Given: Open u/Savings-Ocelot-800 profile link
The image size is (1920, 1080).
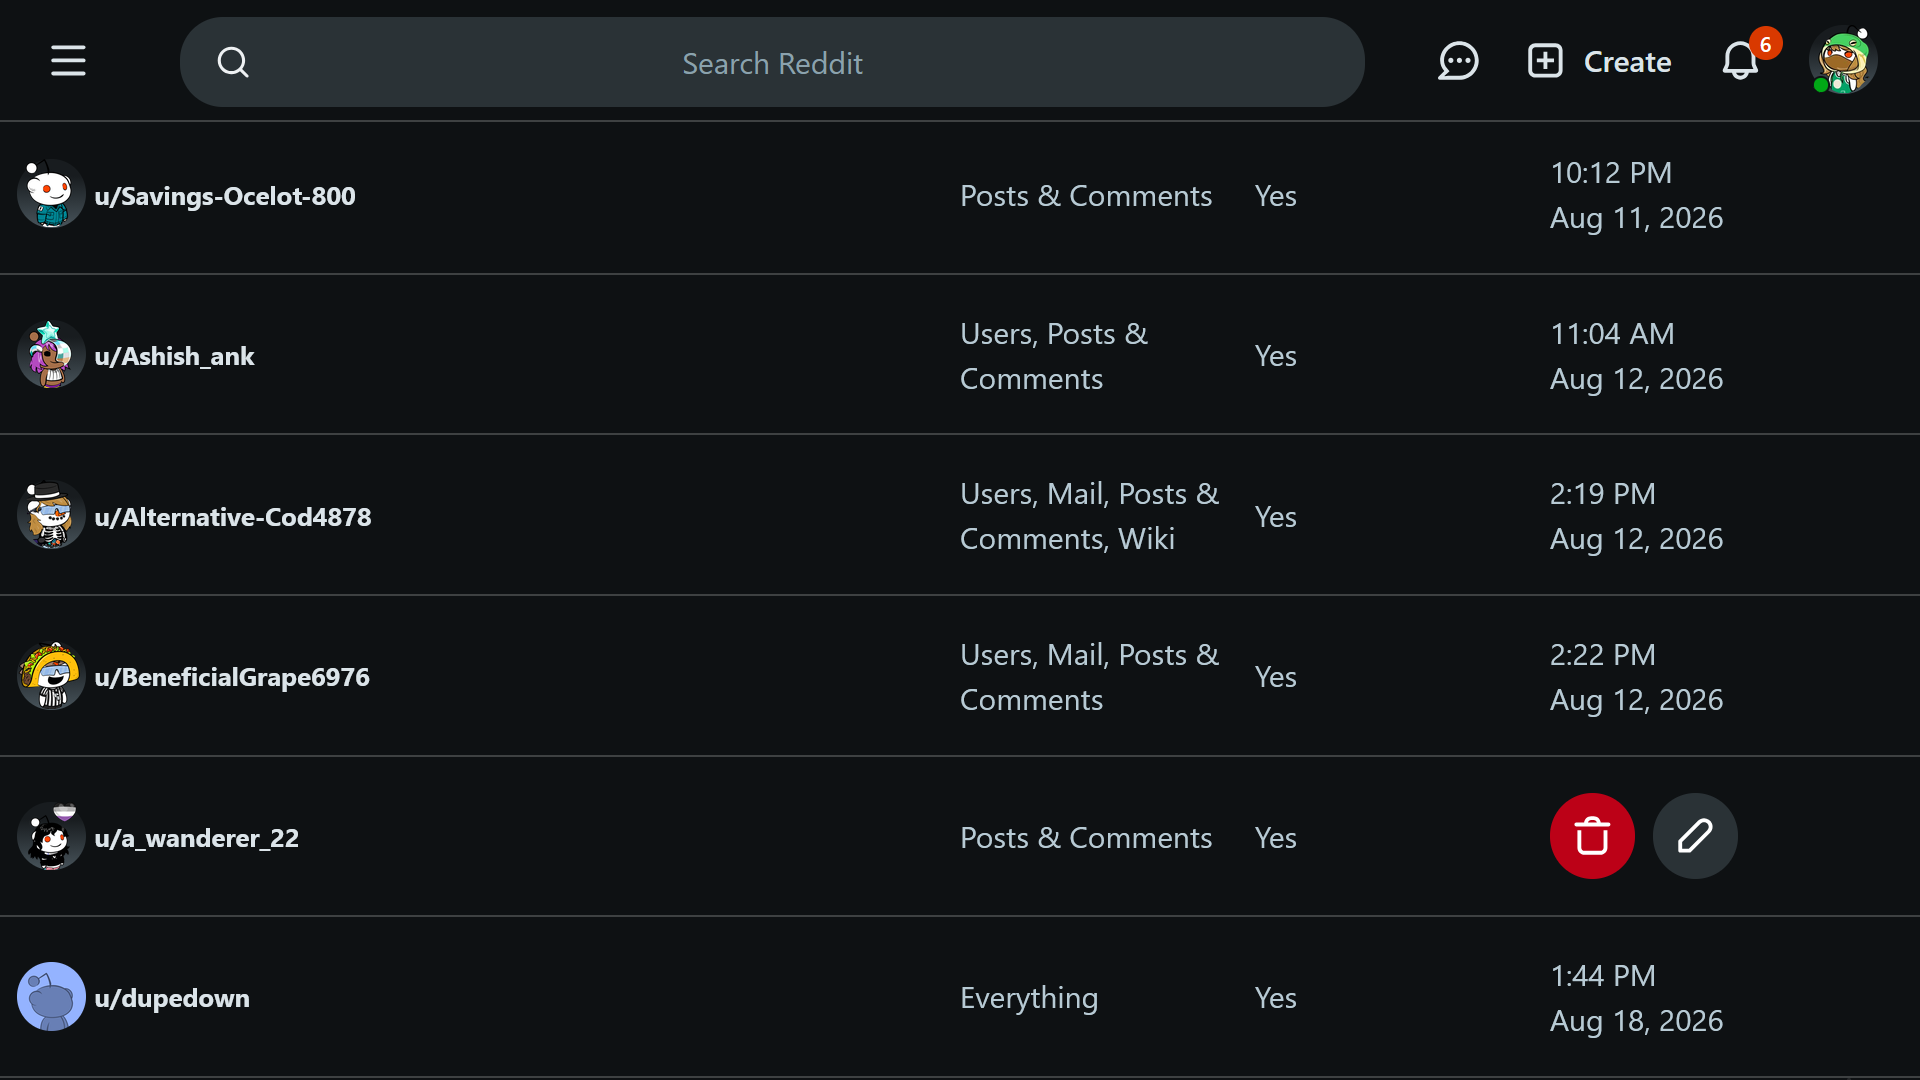Looking at the screenshot, I should 225,196.
